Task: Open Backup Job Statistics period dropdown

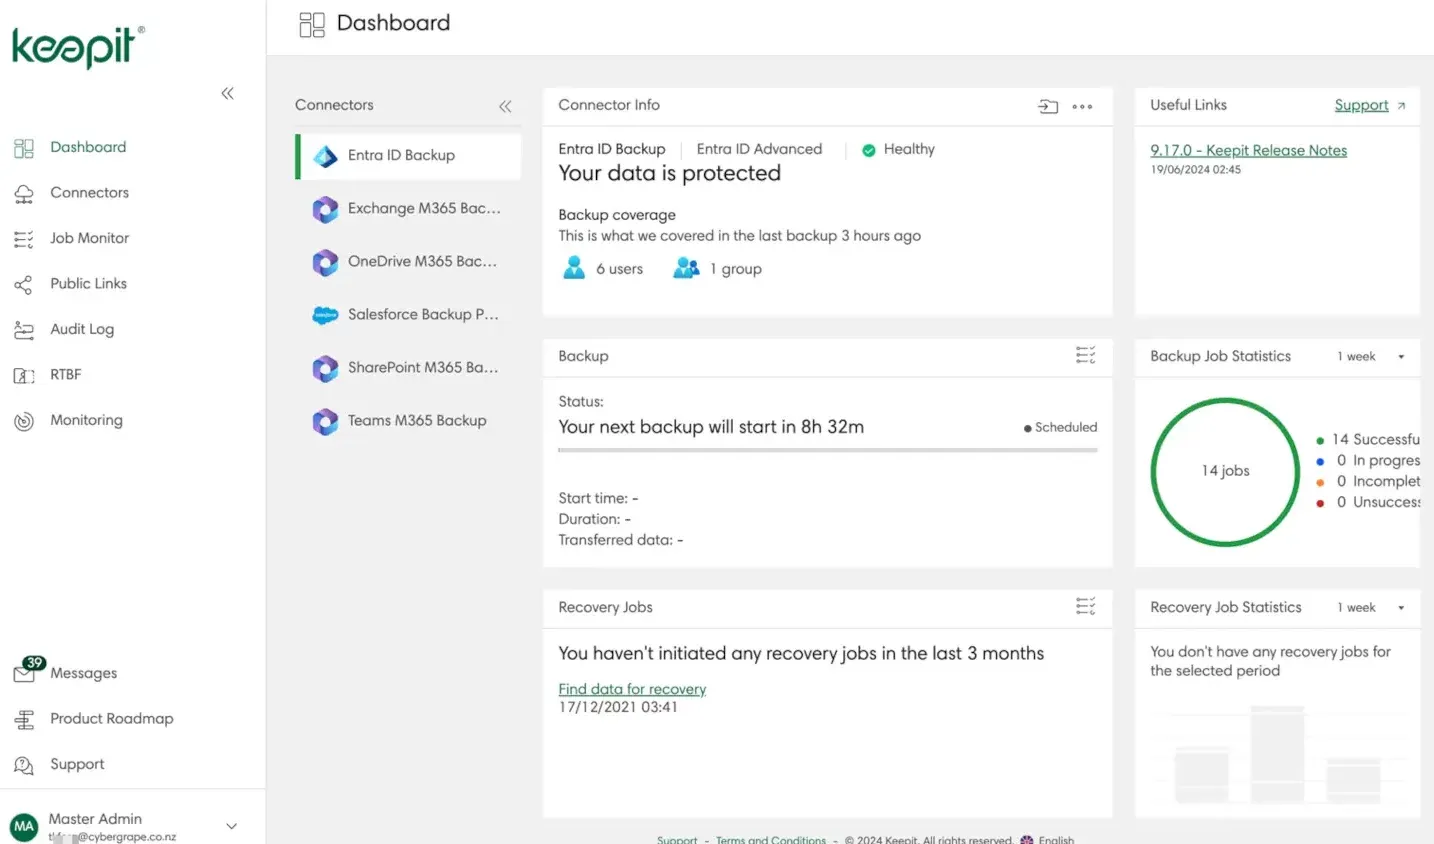Action: [1371, 357]
